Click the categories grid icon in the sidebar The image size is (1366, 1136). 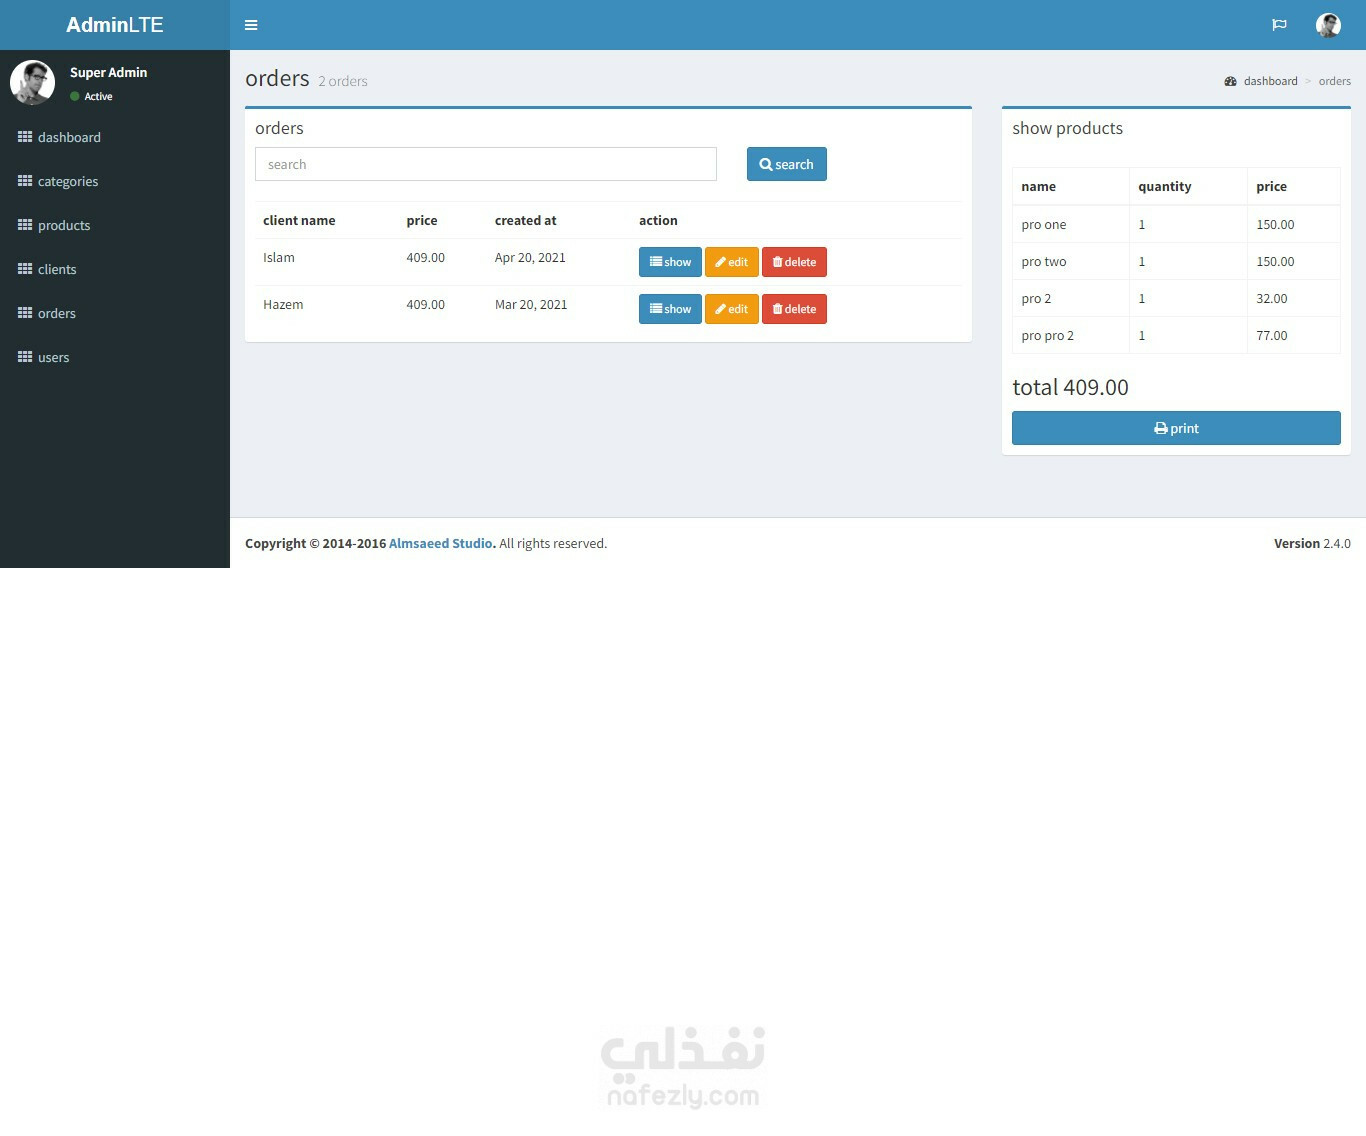tap(25, 181)
